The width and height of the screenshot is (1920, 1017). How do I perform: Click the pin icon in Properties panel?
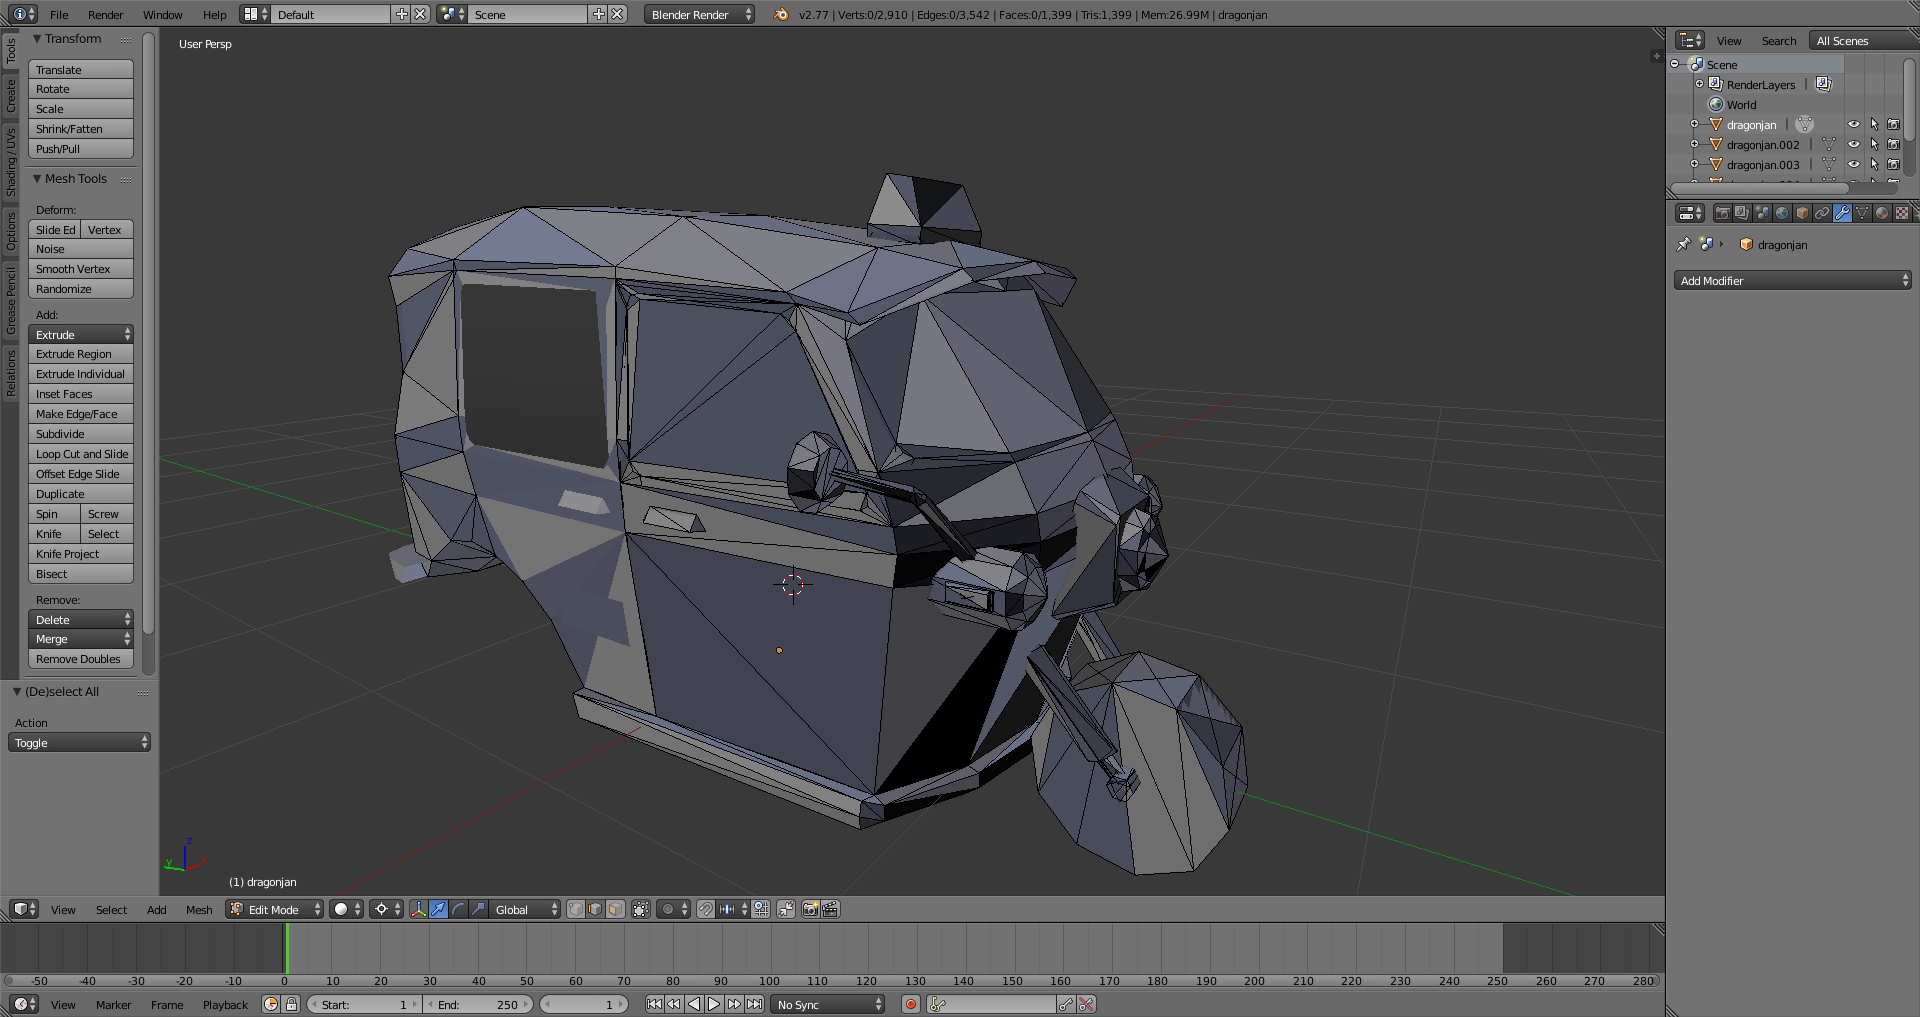(x=1684, y=244)
